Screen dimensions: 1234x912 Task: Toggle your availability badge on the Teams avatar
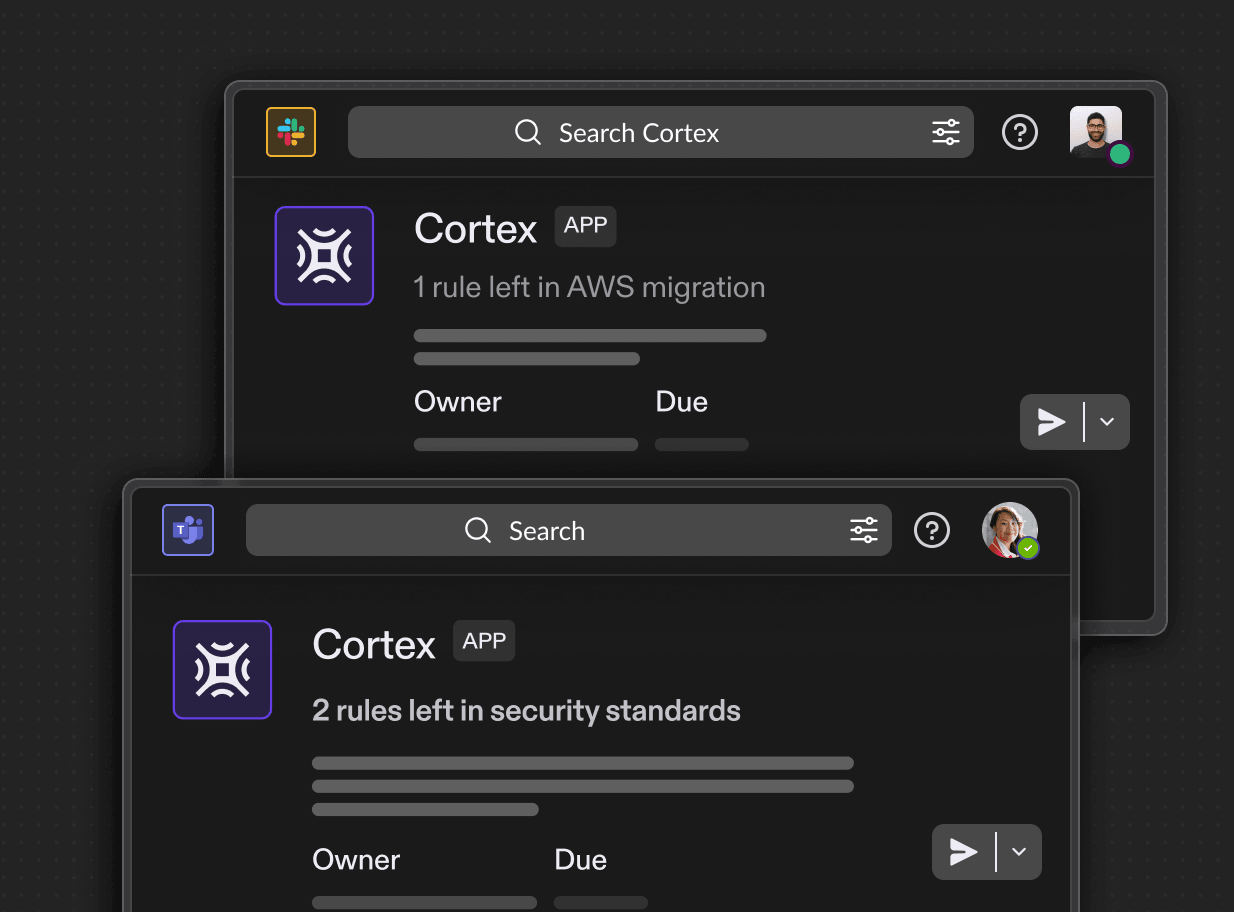[x=1027, y=548]
